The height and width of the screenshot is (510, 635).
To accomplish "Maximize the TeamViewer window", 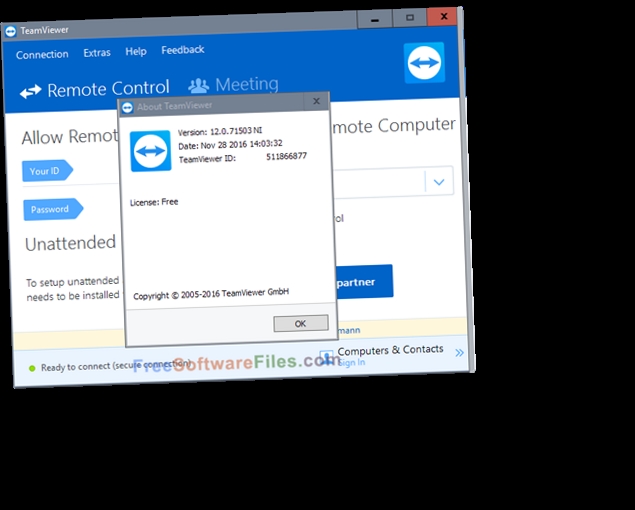I will pyautogui.click(x=409, y=17).
